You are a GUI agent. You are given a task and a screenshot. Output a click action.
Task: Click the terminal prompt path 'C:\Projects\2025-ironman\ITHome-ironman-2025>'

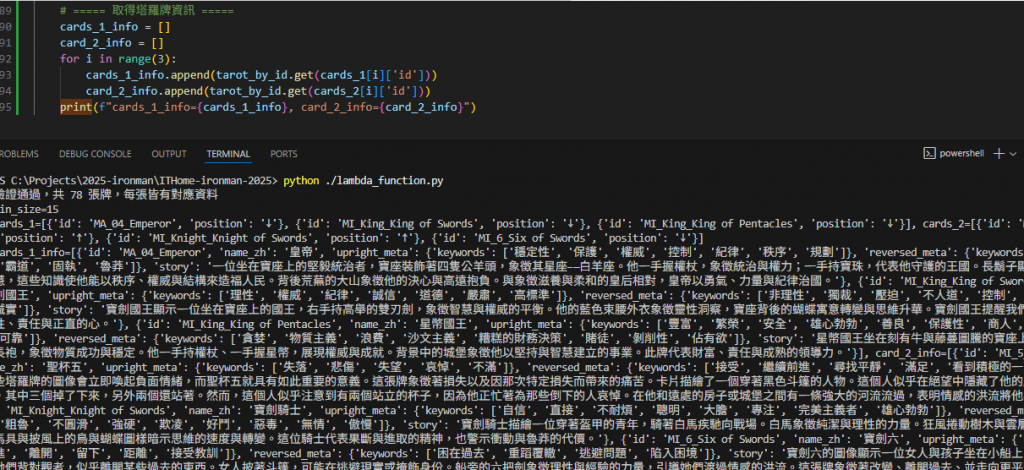point(143,181)
